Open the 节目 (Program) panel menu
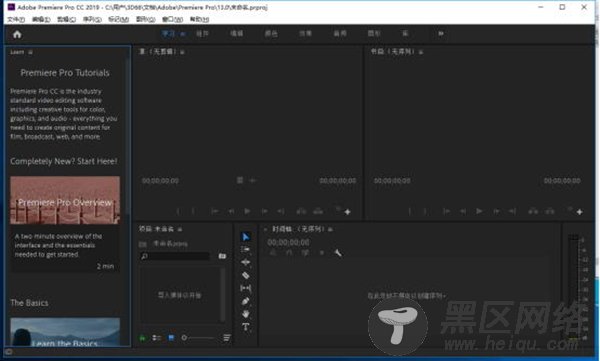Viewport: 600px width, 361px height. point(421,52)
